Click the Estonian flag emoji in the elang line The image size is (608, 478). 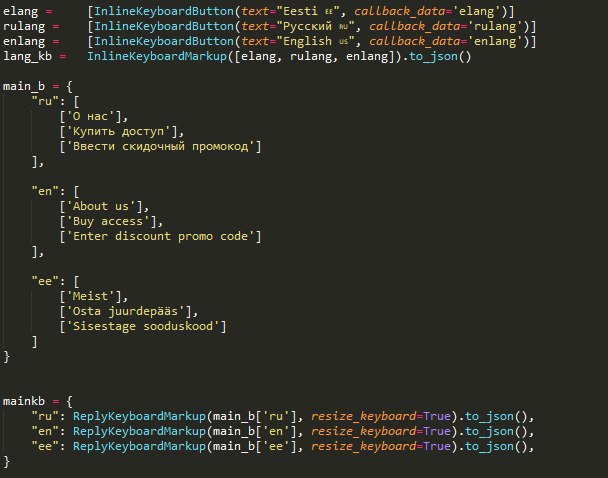coord(329,12)
